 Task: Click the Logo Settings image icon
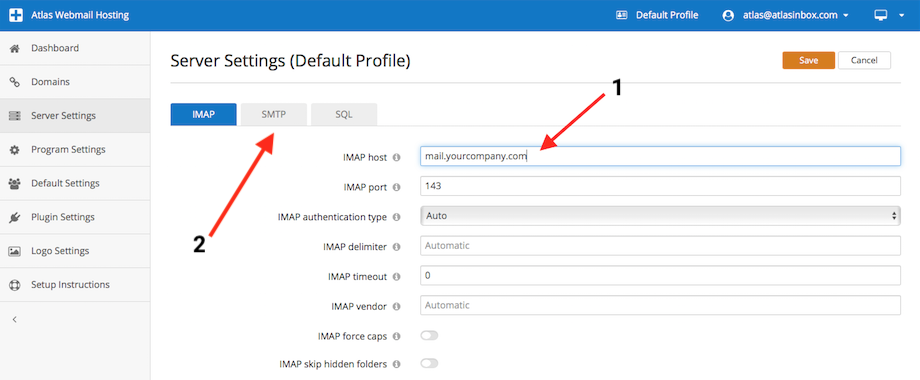click(x=15, y=251)
